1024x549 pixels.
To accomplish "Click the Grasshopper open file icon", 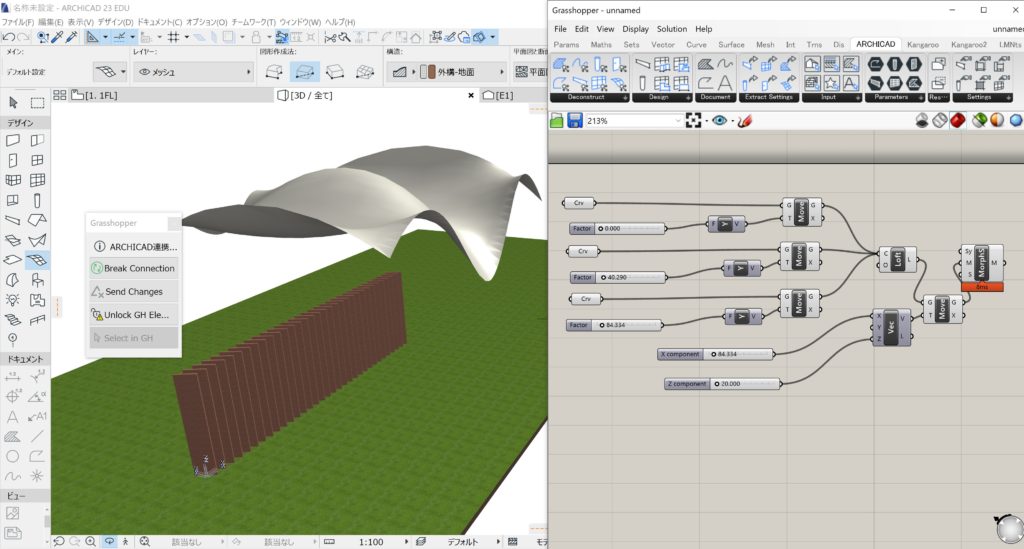I will pyautogui.click(x=556, y=121).
